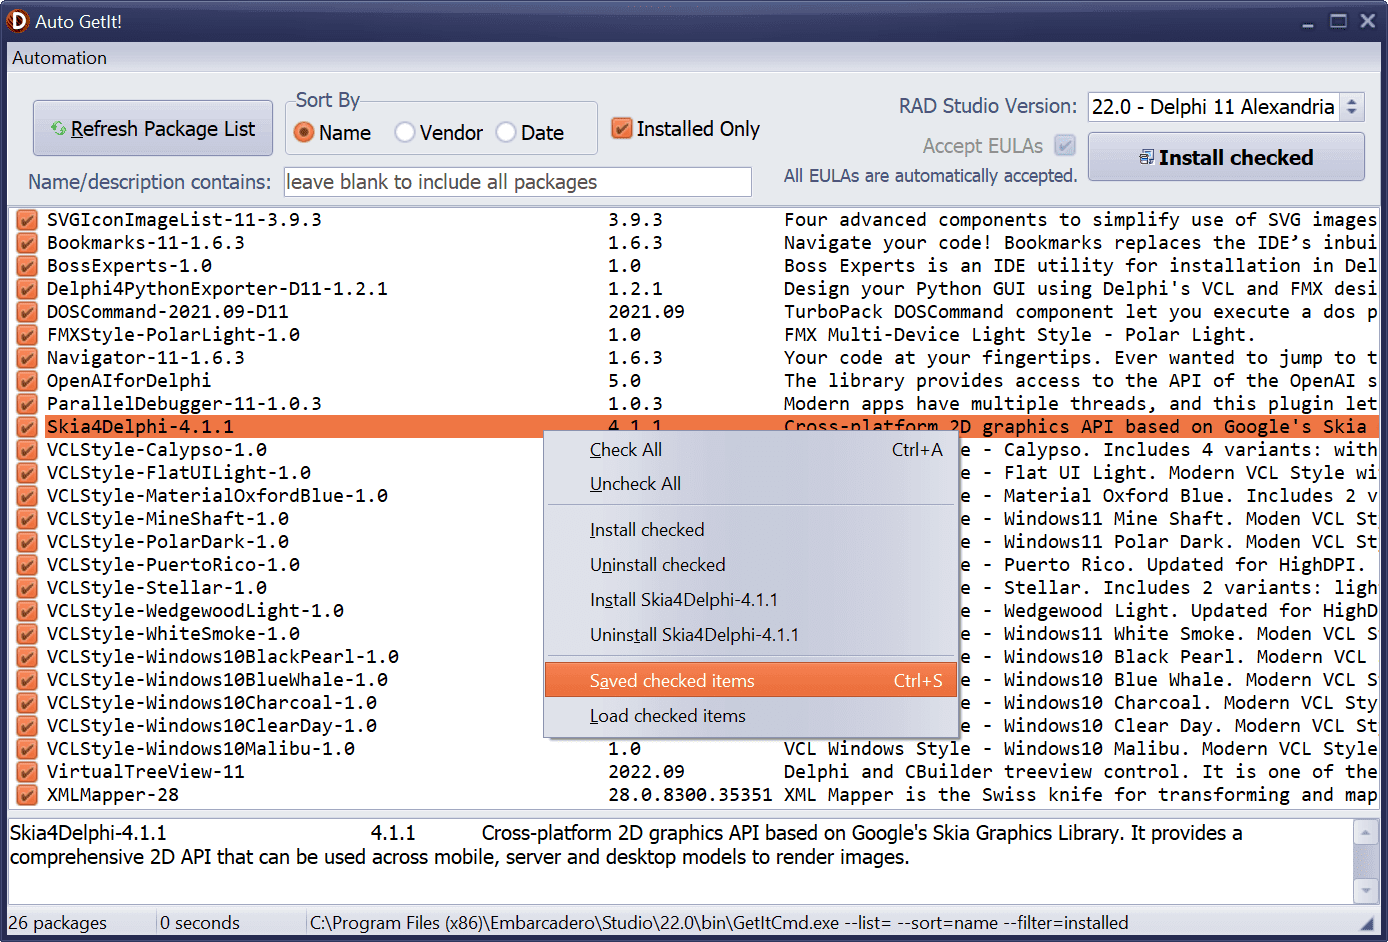Screen dimensions: 1388x942
Task: Select the VirtualTreeView-11 package name
Action: pos(146,772)
